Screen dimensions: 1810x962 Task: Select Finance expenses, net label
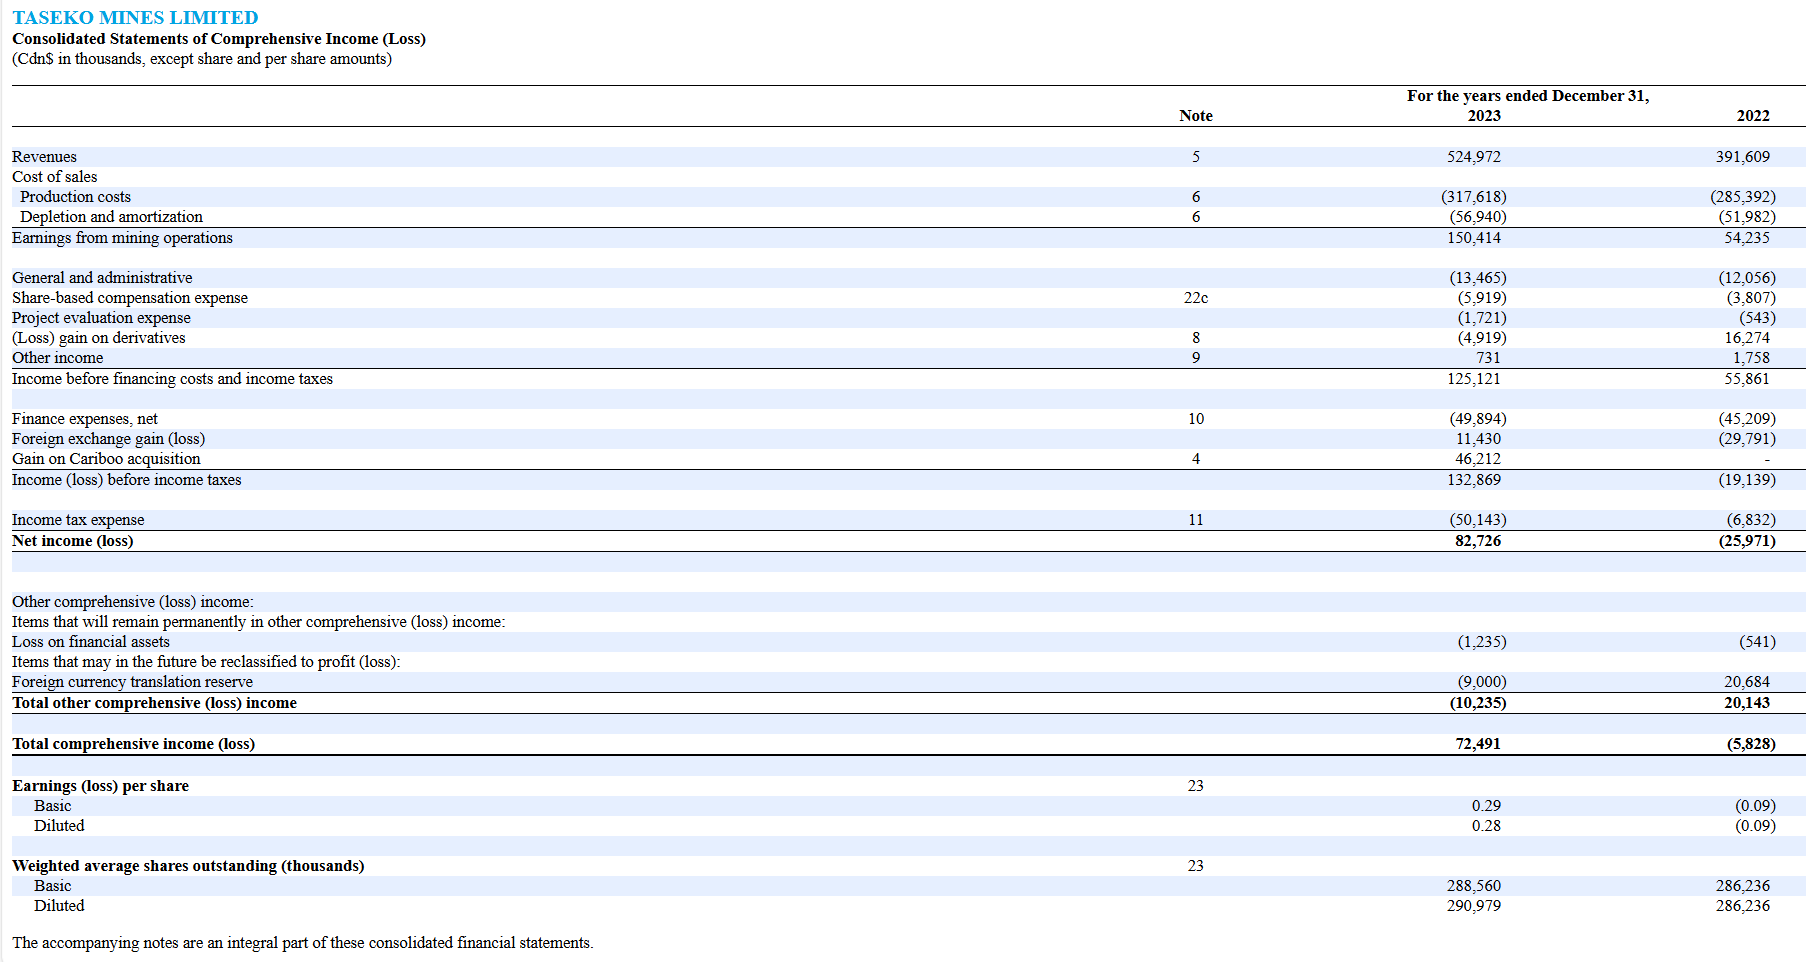pyautogui.click(x=85, y=419)
